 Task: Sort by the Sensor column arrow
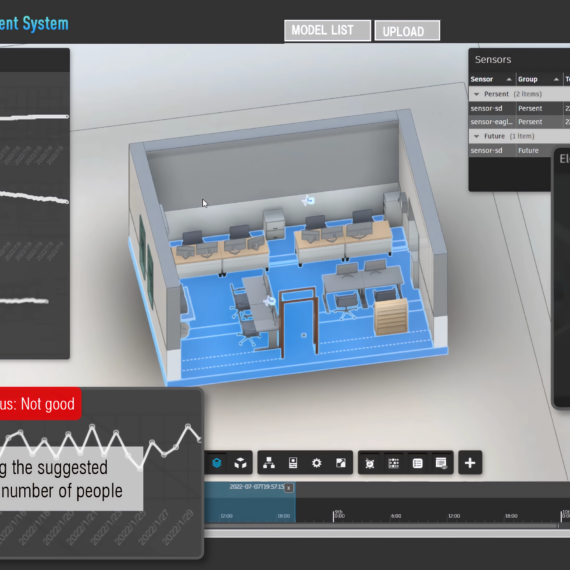point(509,79)
